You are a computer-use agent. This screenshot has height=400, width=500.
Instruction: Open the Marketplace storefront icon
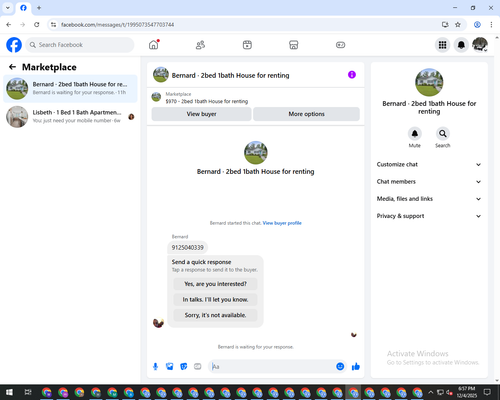click(x=294, y=45)
